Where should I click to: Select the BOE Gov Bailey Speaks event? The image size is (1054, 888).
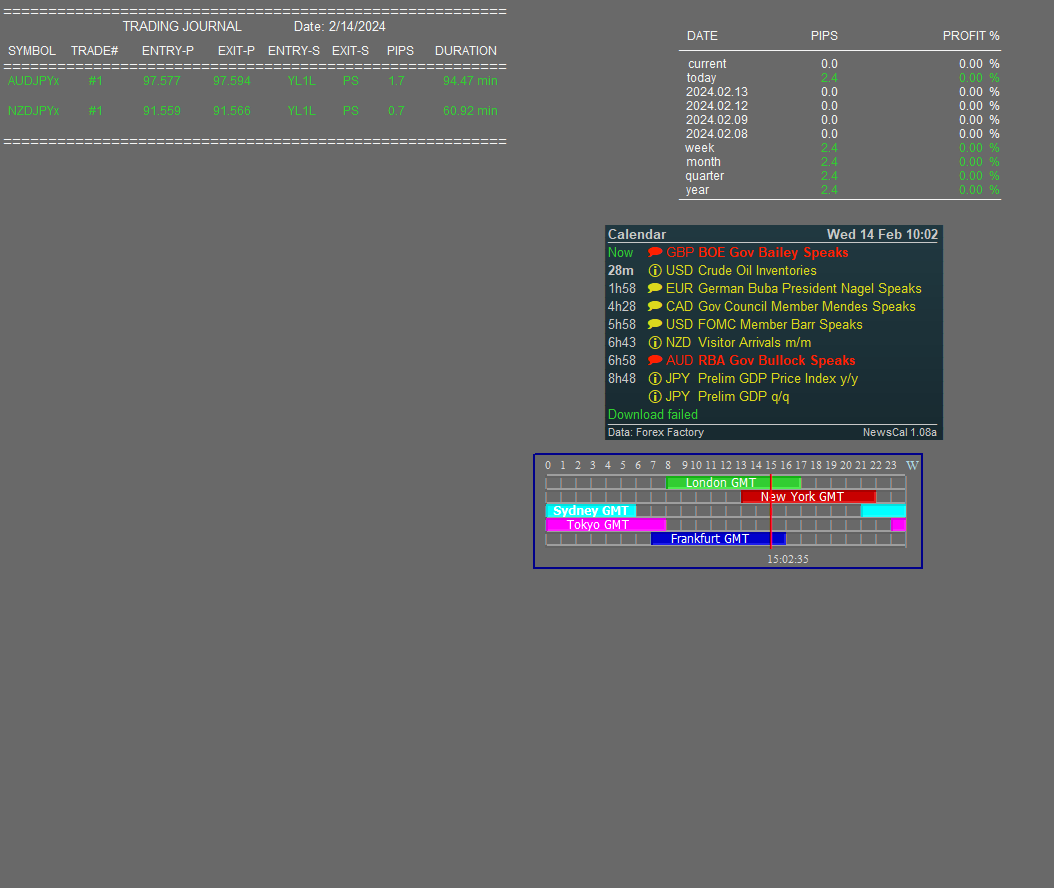pyautogui.click(x=773, y=253)
